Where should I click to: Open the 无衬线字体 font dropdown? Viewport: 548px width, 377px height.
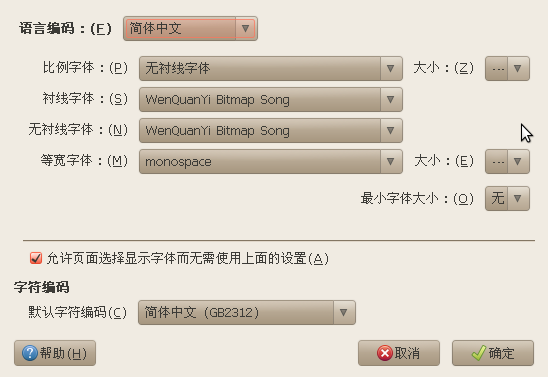(x=271, y=131)
